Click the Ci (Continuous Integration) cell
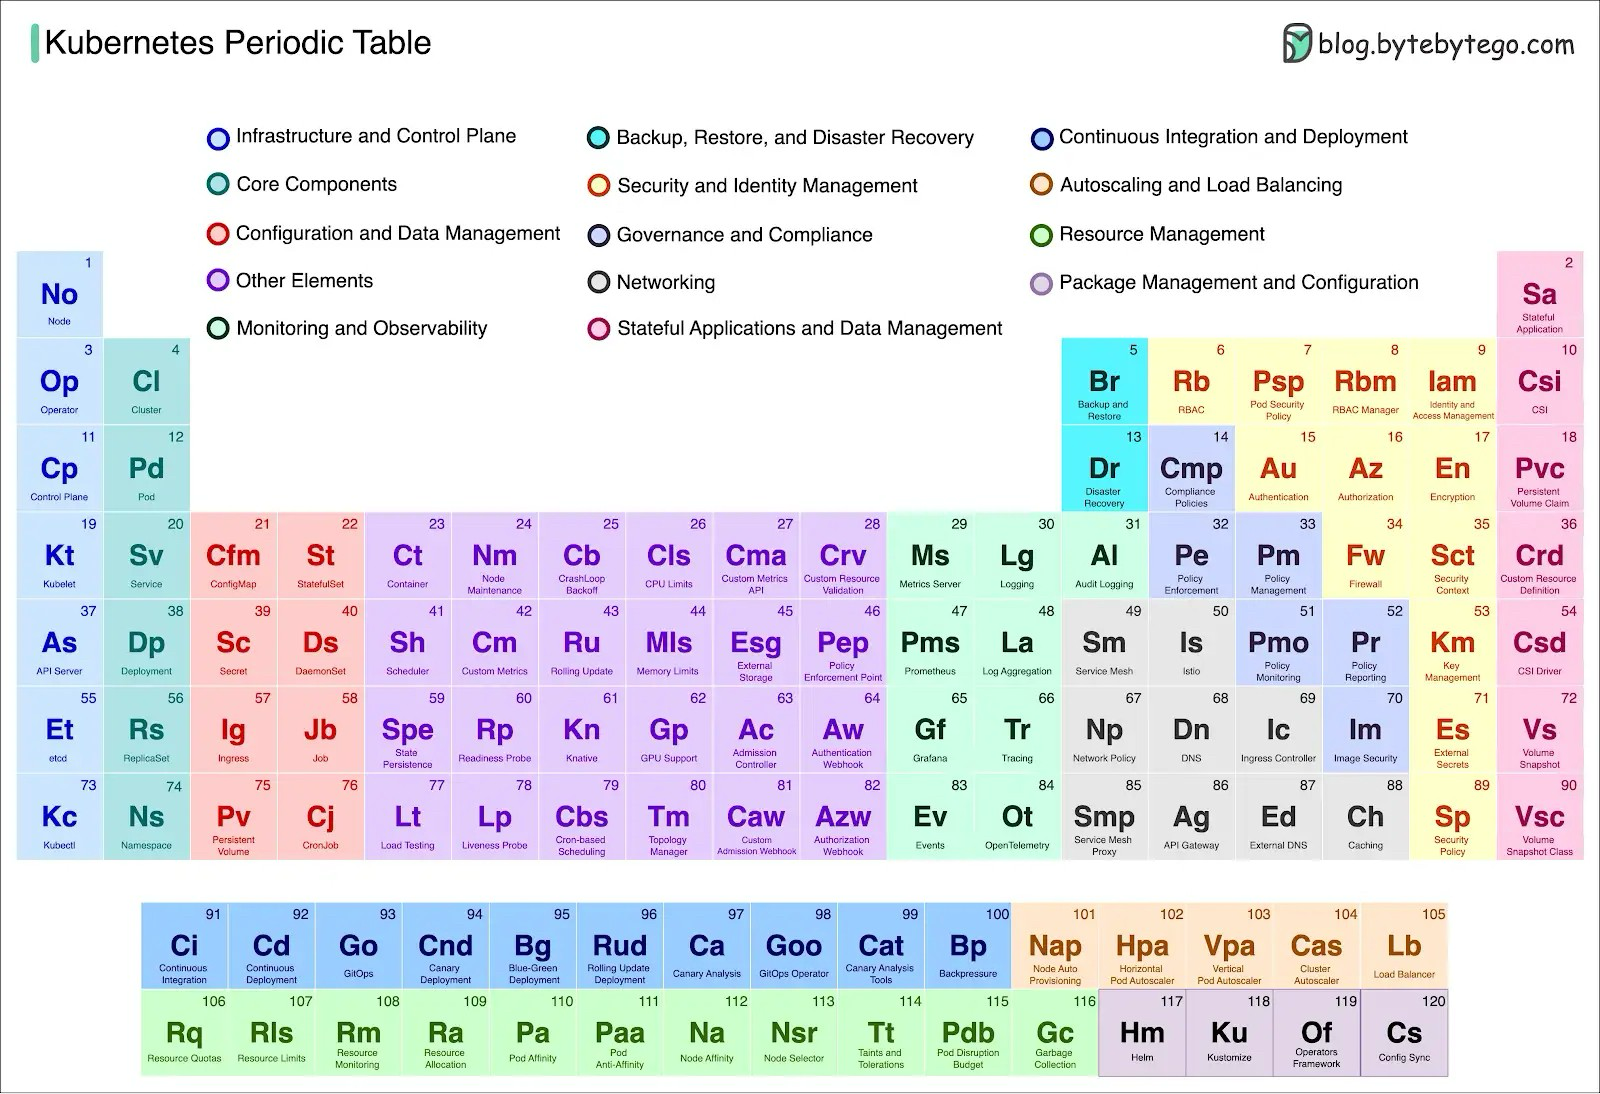Screen dimensions: 1600x1094 (x=185, y=945)
